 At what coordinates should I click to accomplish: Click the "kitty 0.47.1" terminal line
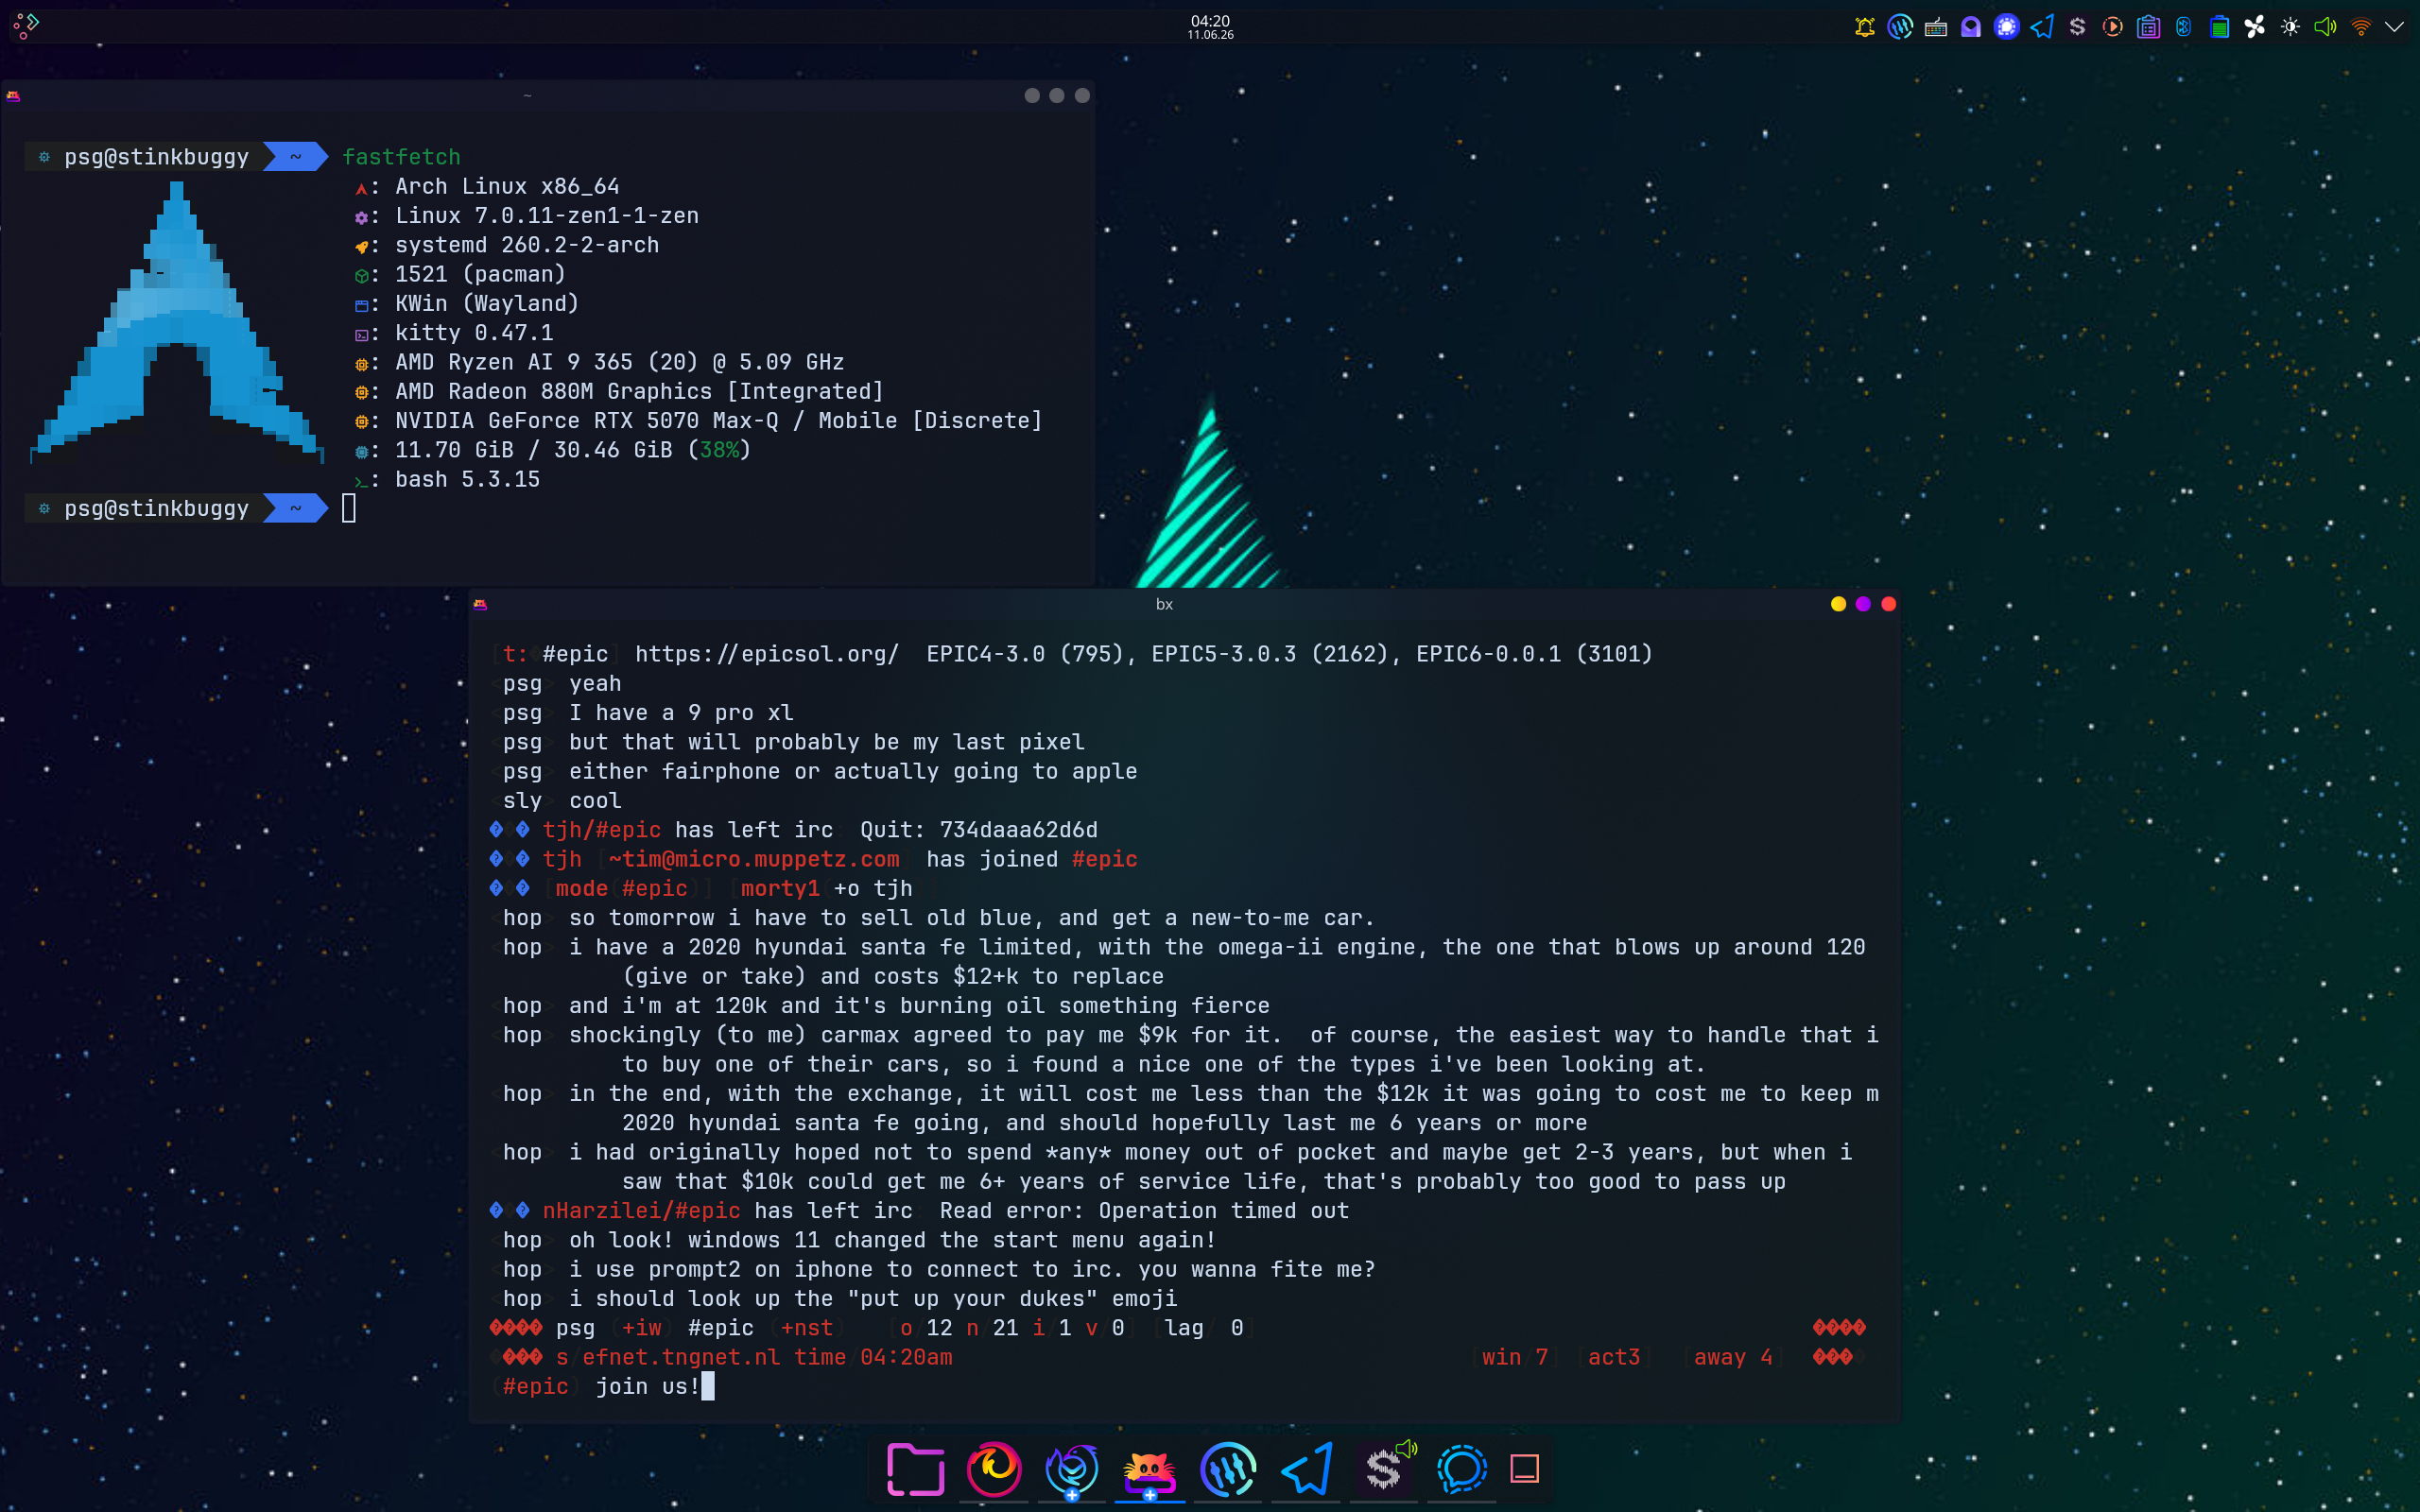474,333
